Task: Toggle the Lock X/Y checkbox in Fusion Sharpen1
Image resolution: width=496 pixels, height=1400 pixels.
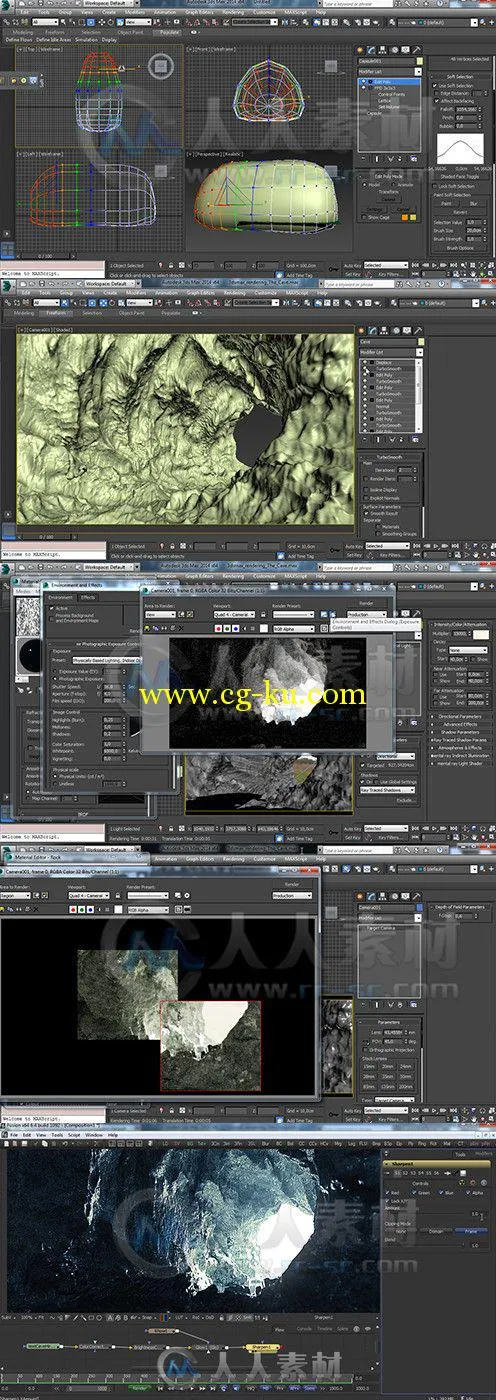Action: coord(387,1201)
